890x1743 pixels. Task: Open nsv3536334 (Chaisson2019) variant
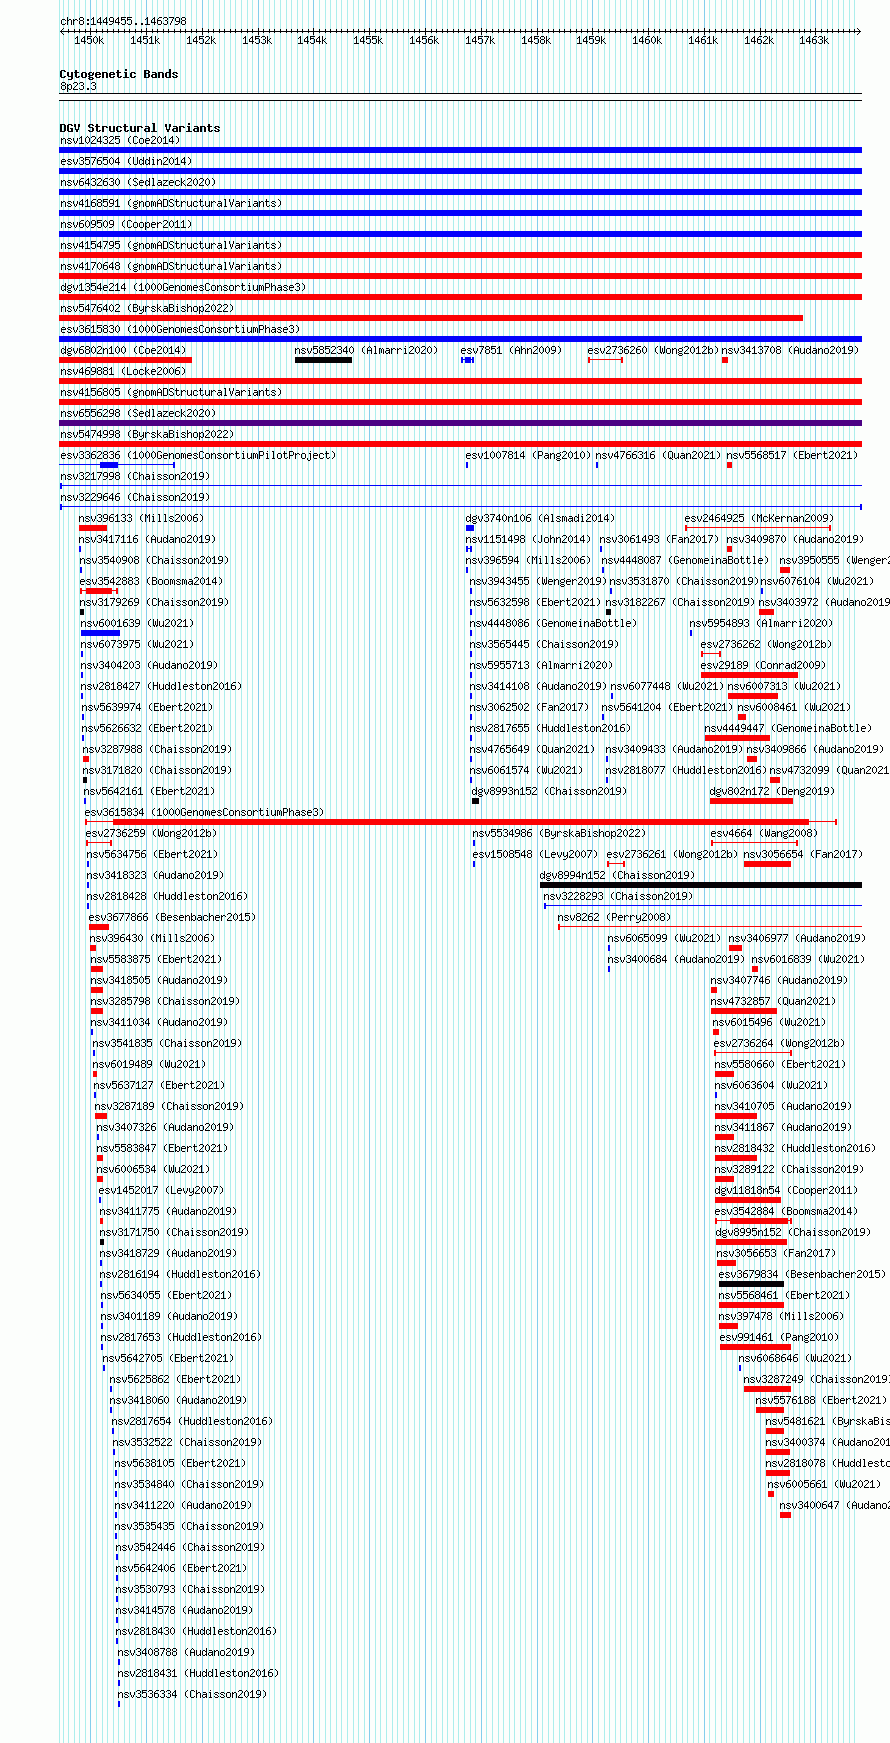click(192, 1694)
